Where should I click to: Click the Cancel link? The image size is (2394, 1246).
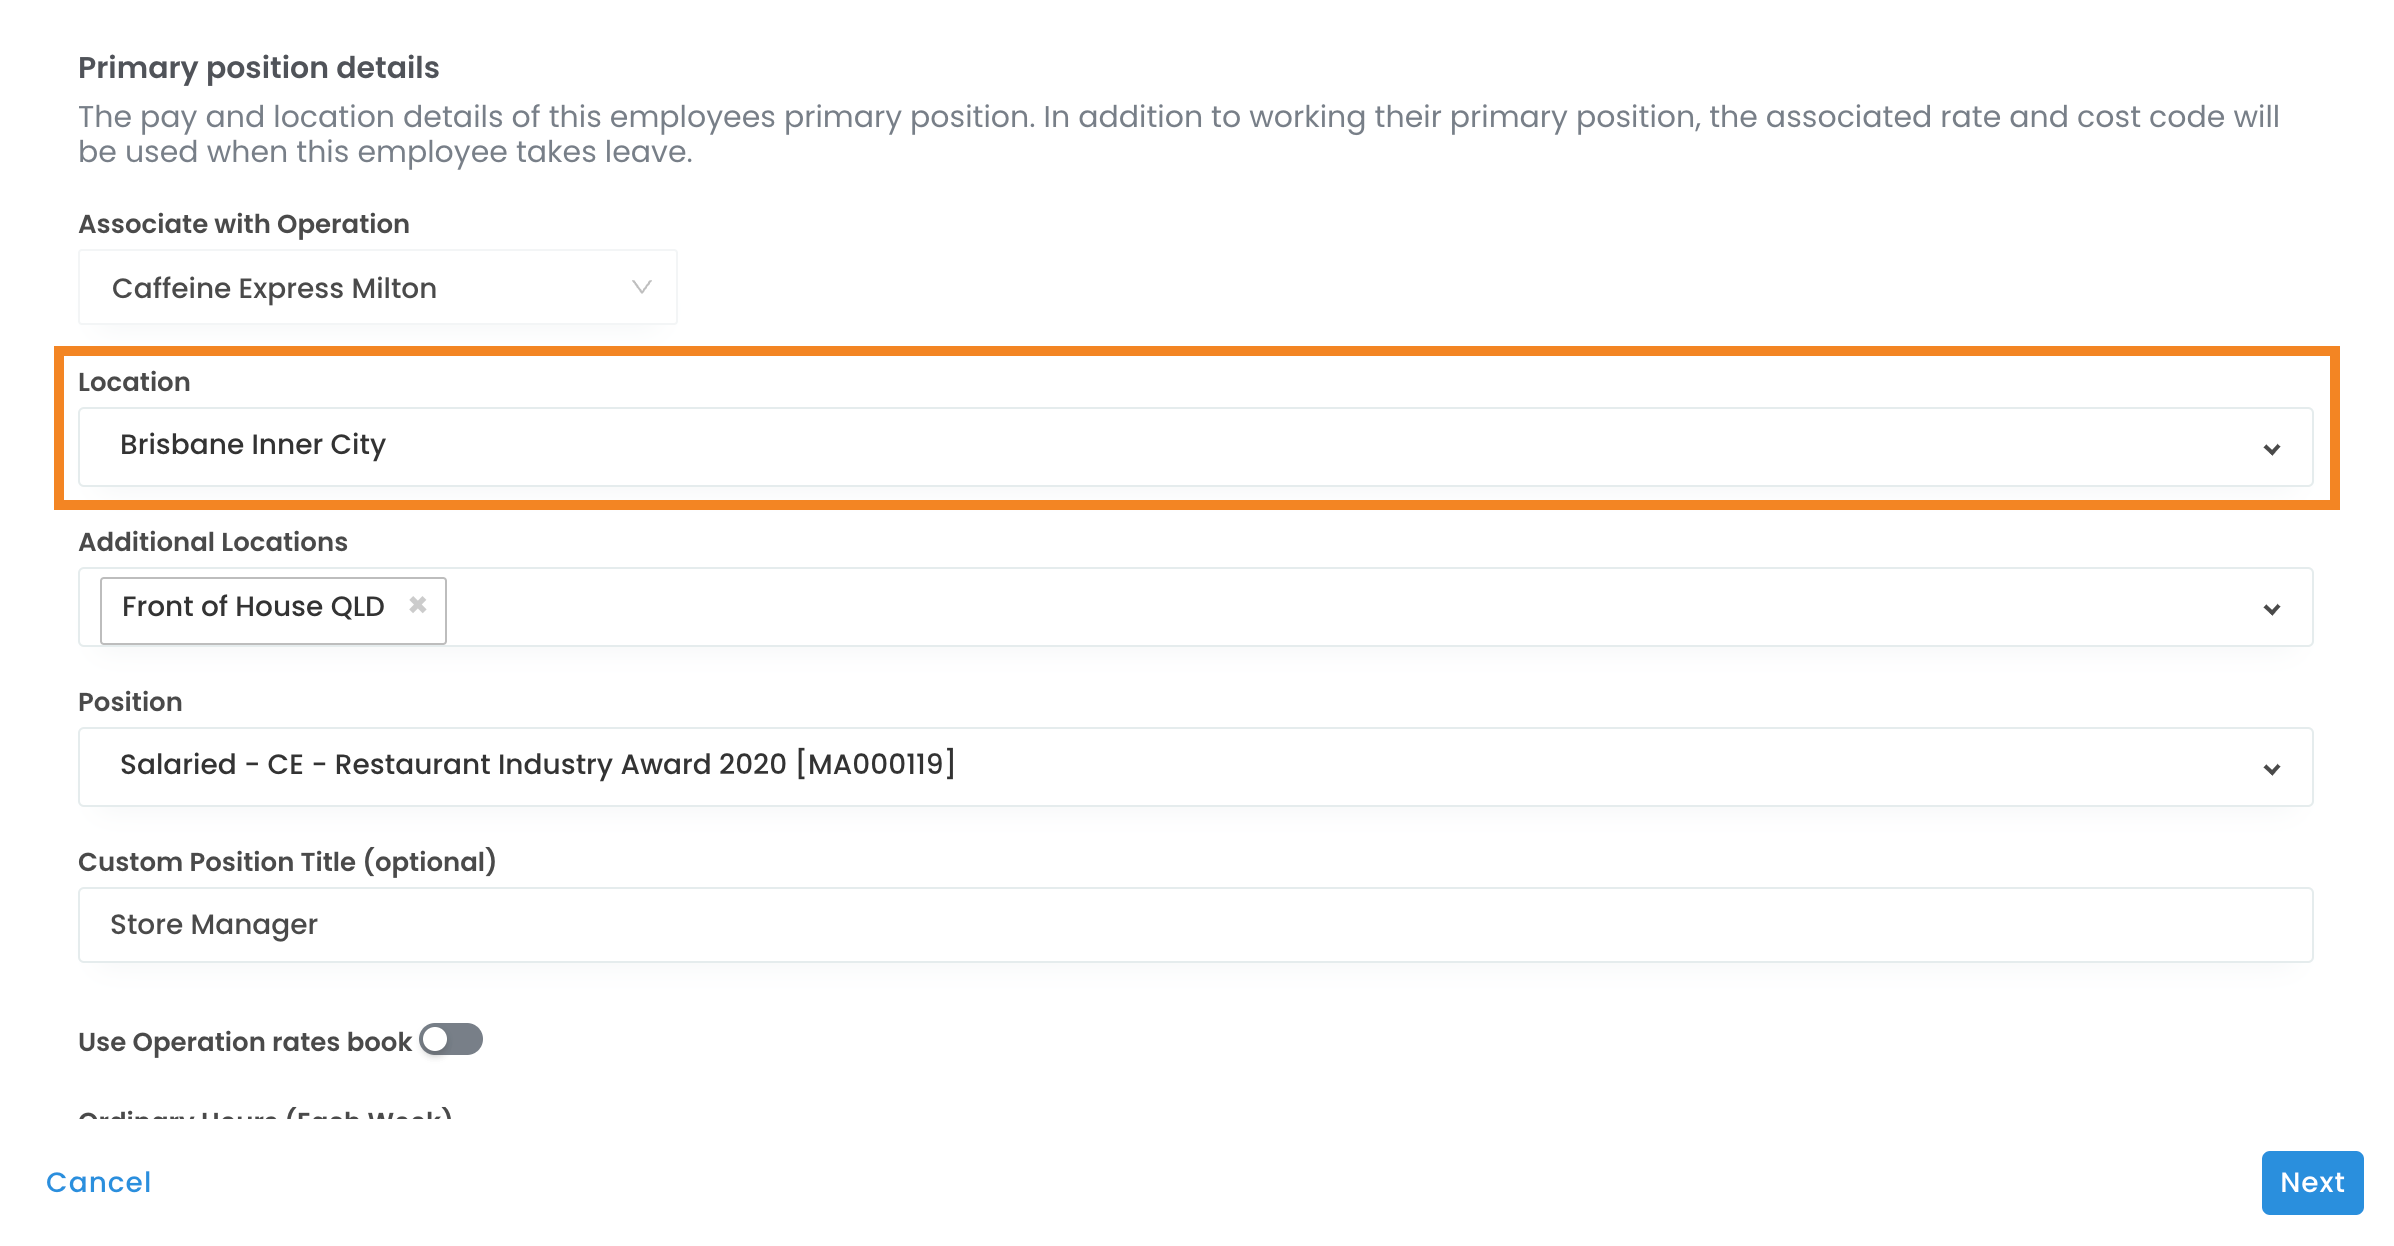(99, 1182)
